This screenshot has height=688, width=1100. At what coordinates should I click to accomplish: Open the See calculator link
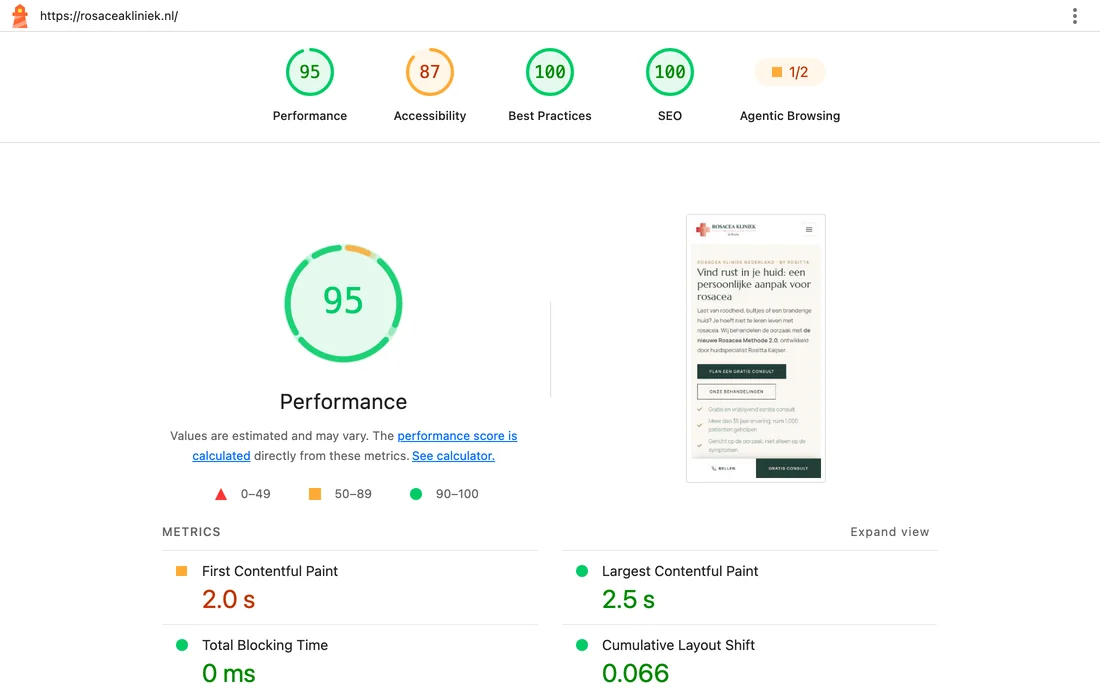coord(453,456)
